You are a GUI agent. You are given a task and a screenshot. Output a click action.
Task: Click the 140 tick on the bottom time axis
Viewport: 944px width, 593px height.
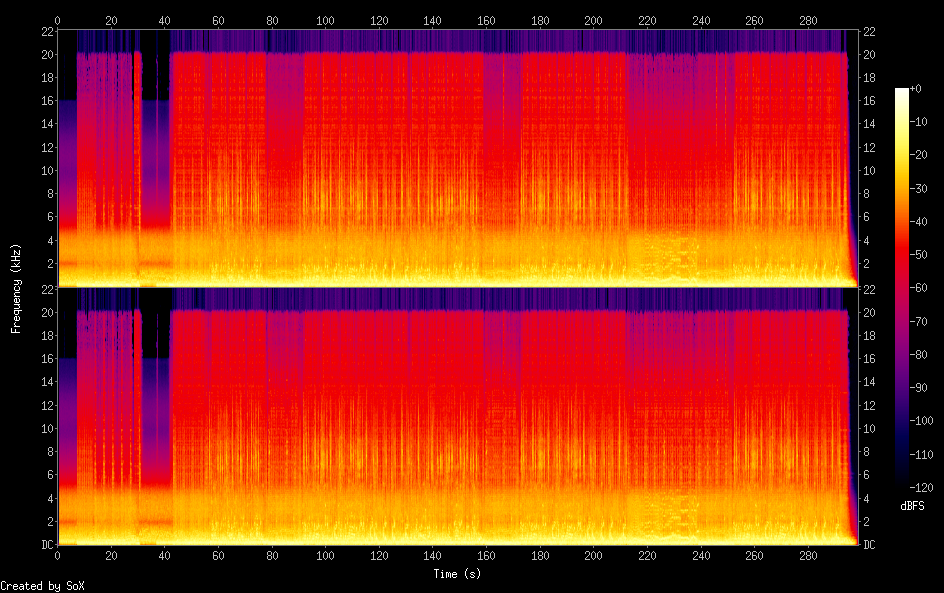pos(432,556)
